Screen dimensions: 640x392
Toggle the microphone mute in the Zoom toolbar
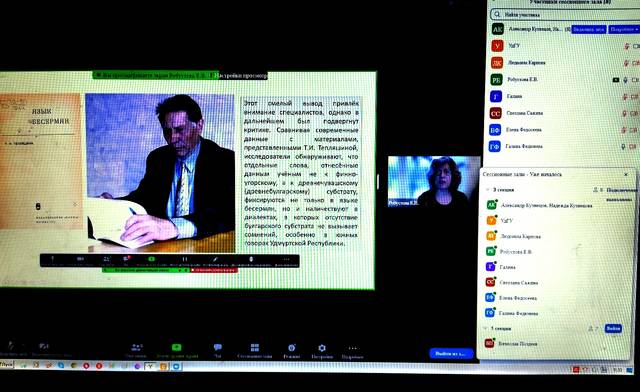click(10, 347)
